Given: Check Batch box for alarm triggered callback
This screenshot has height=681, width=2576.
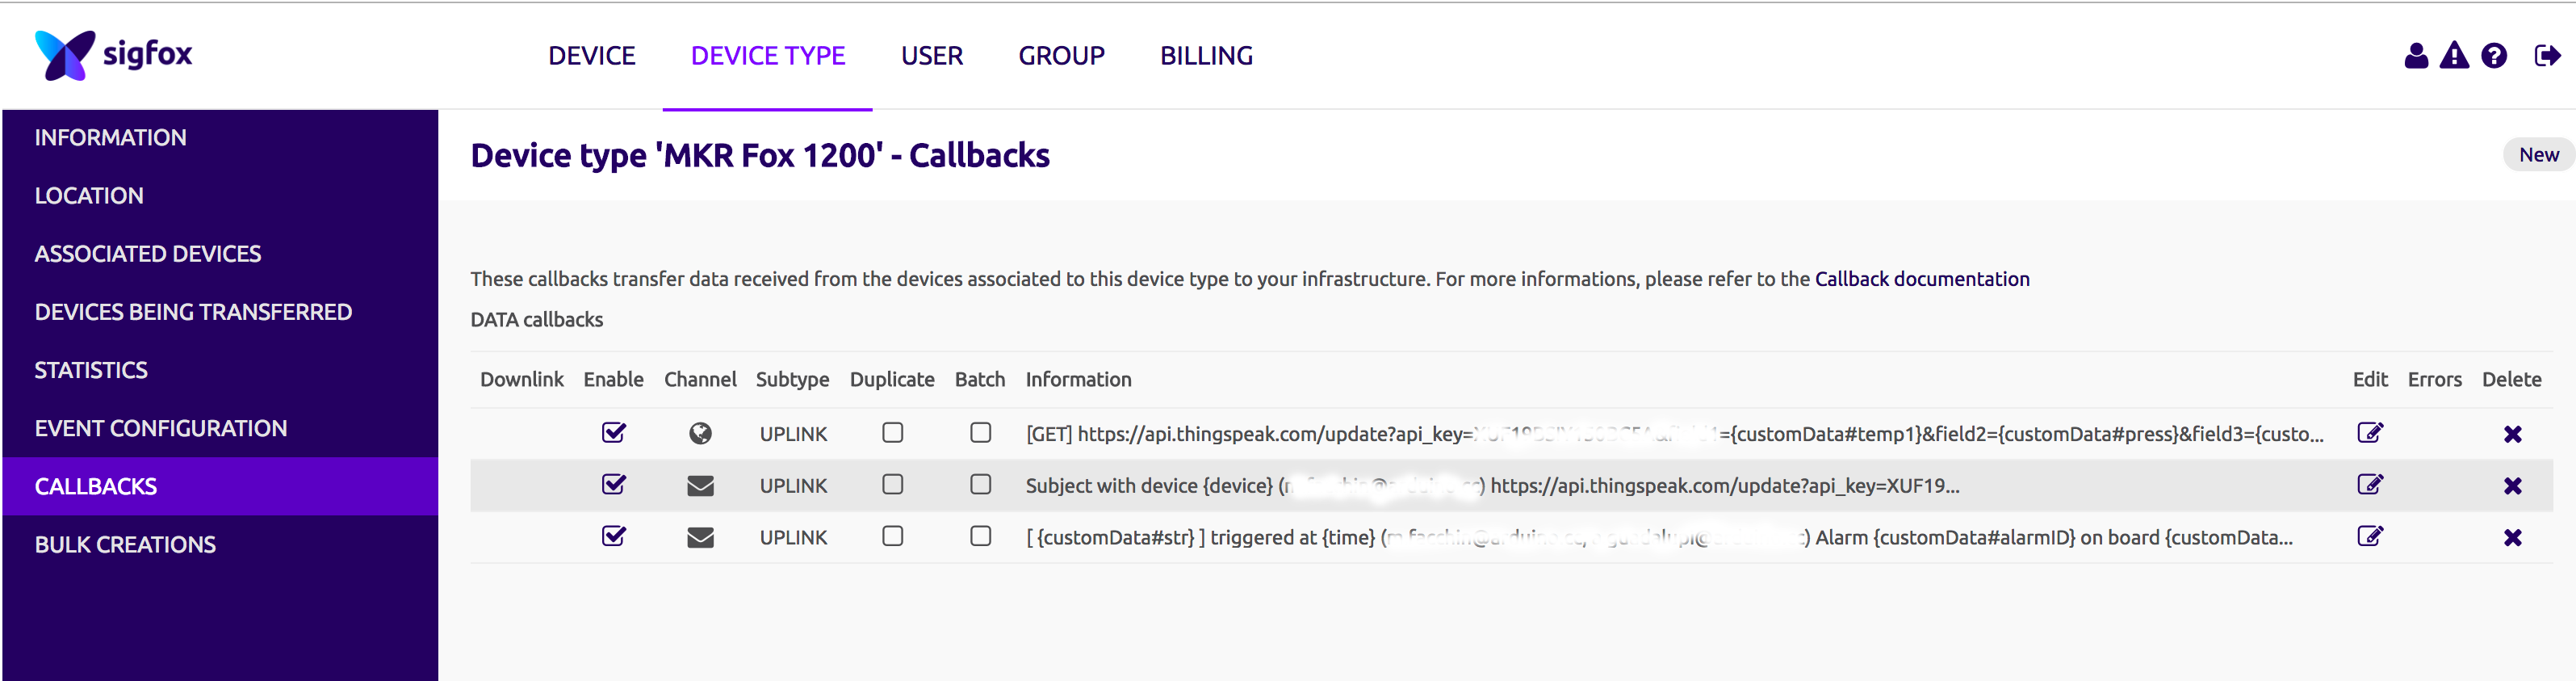Looking at the screenshot, I should (980, 537).
